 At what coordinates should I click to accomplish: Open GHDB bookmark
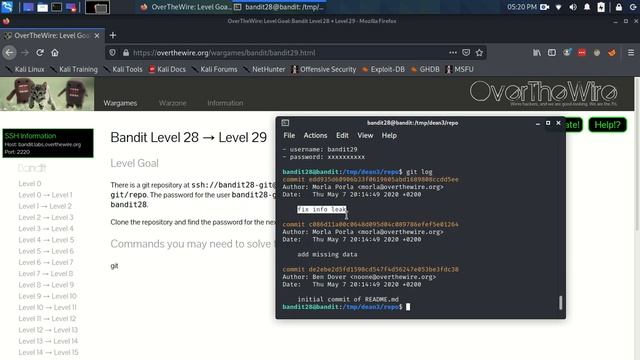[x=425, y=69]
